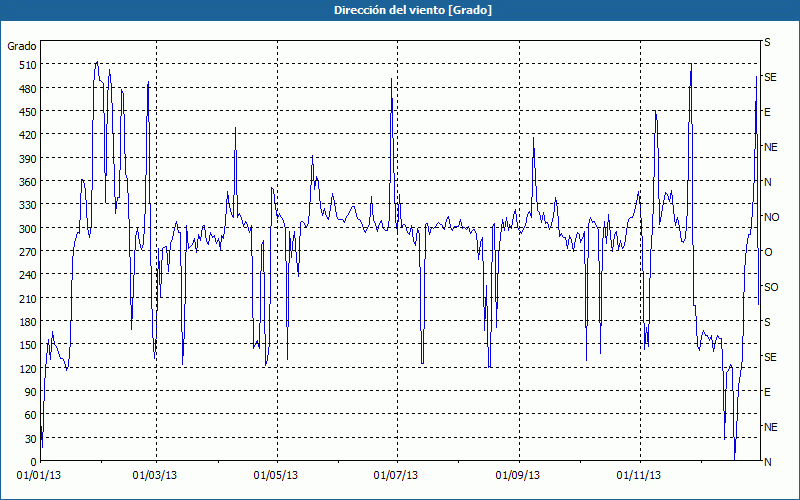This screenshot has height=500, width=800.
Task: Select the 180 y-axis label
Action: (28, 322)
